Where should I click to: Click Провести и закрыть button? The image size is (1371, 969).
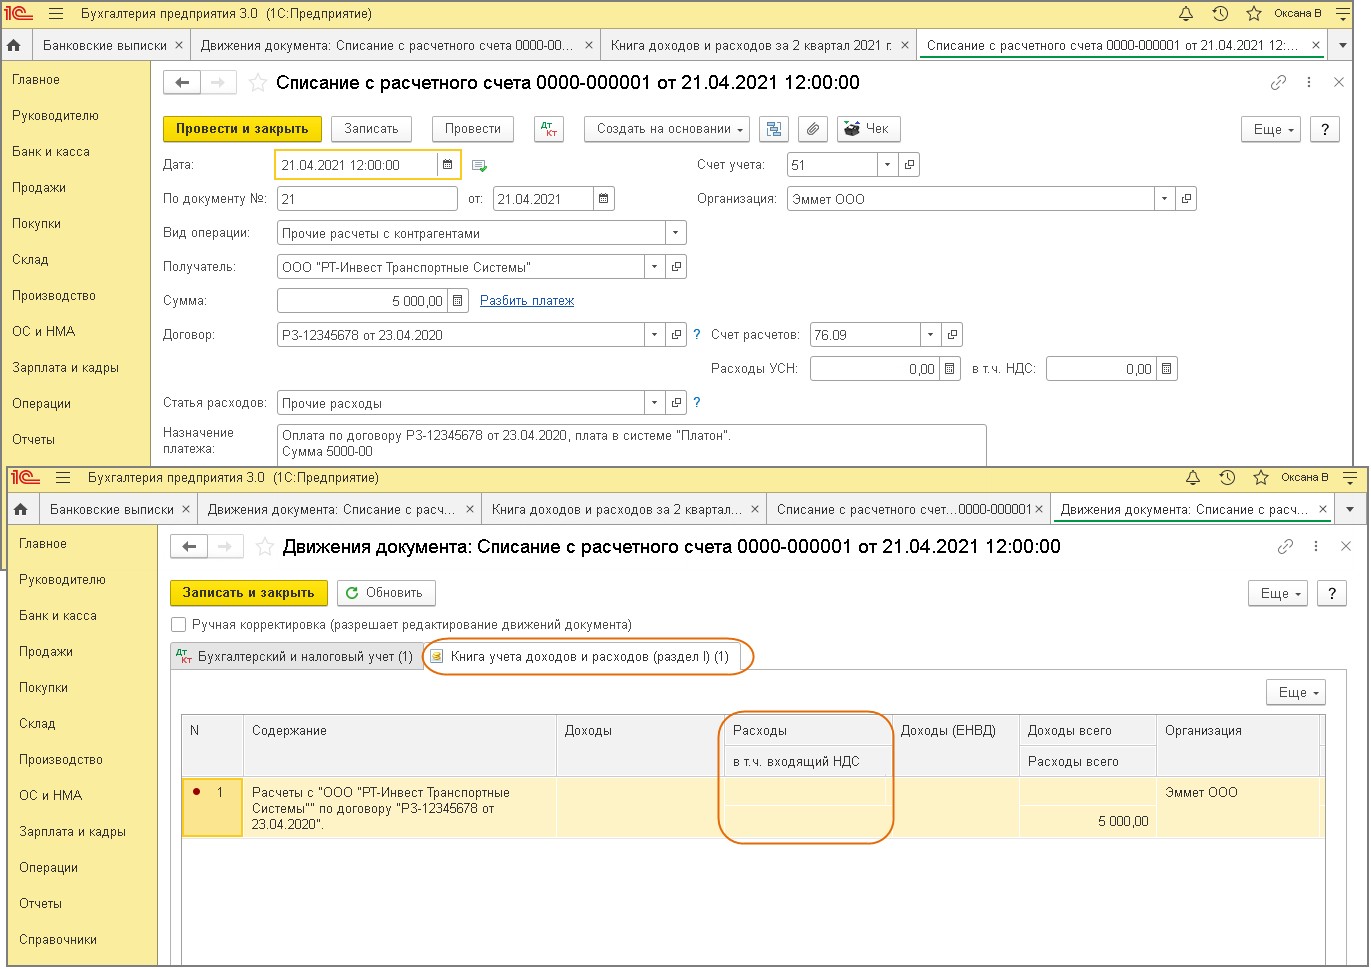pos(242,129)
